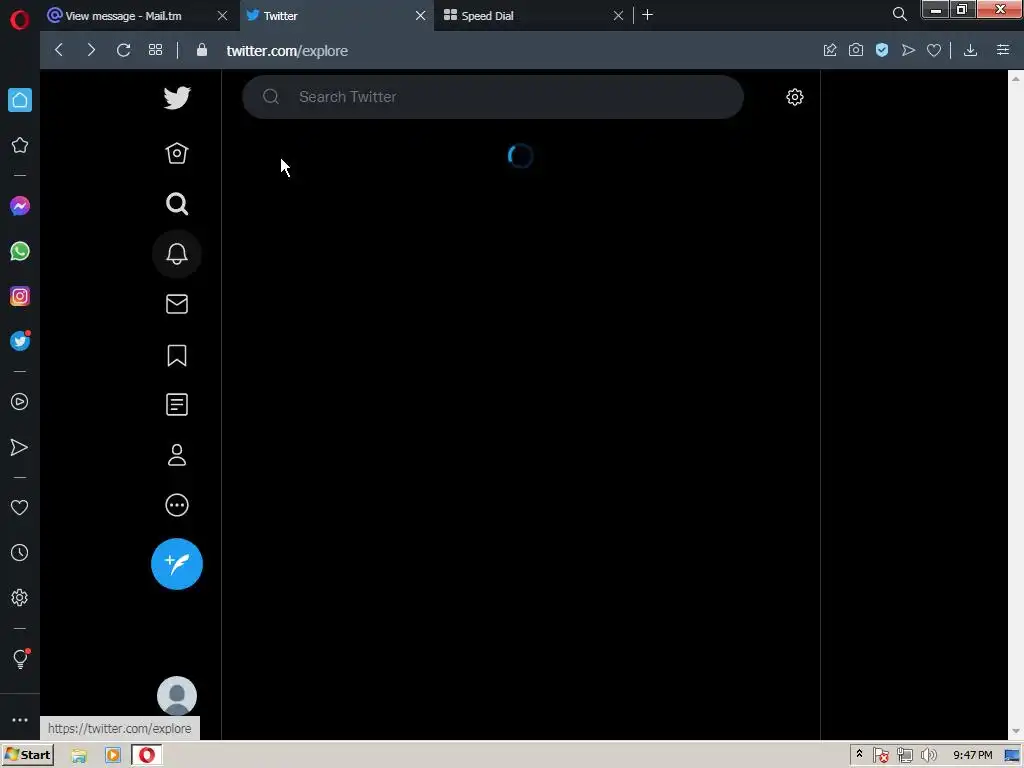Image resolution: width=1024 pixels, height=768 pixels.
Task: Open sidebar heart Pinboards icon
Action: [20, 507]
